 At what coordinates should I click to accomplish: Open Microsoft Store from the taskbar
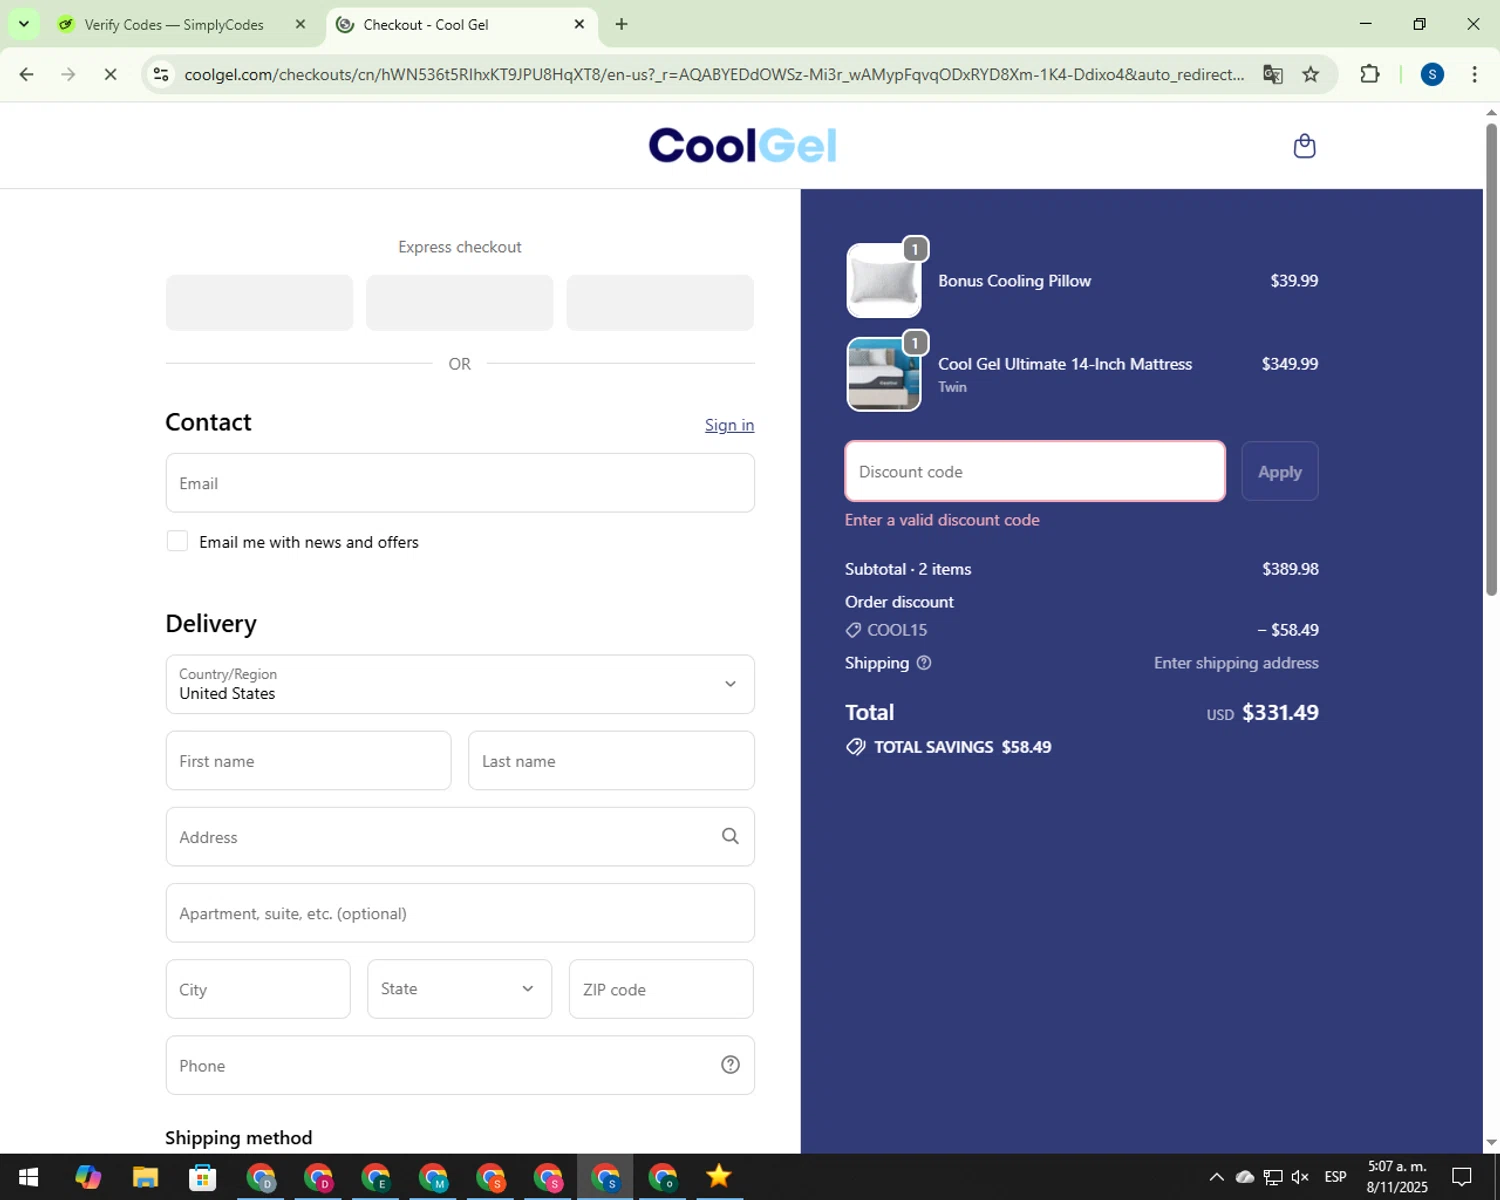coord(202,1177)
